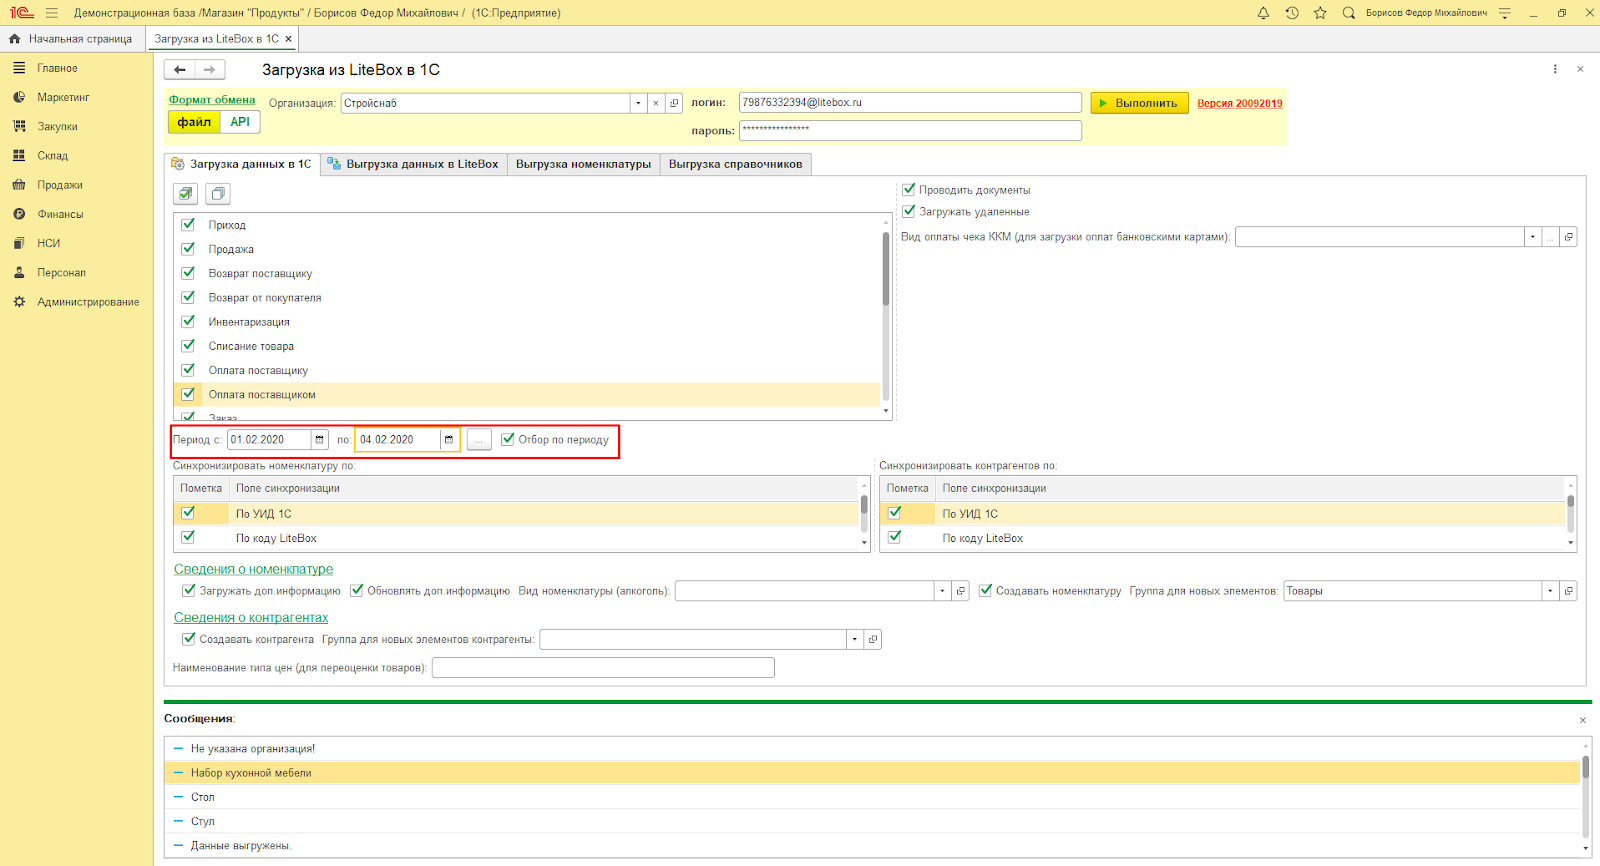Viewport: 1600px width, 866px height.
Task: Switch to Загрузка данных в 1С tab
Action: [242, 164]
